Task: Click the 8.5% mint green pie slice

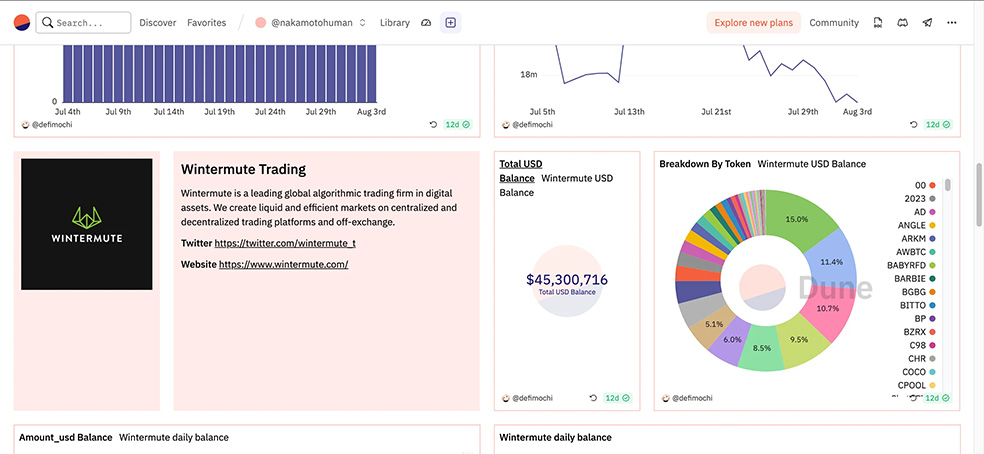Action: (761, 349)
